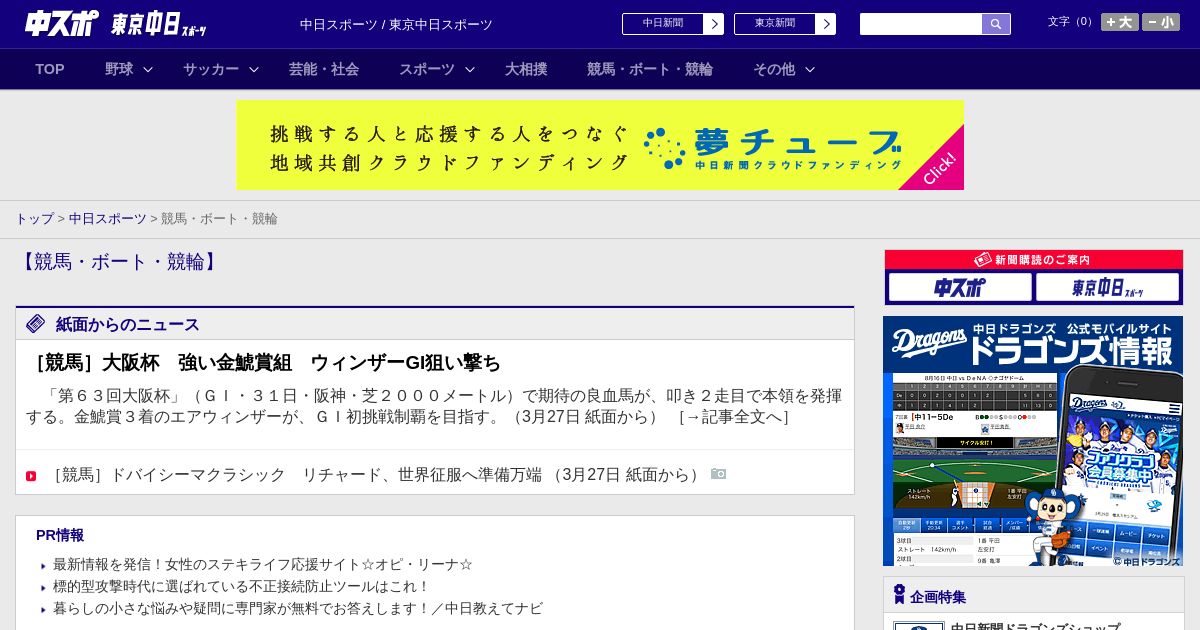
Task: Open the 不正接続防止ツール PR link
Action: tap(241, 586)
